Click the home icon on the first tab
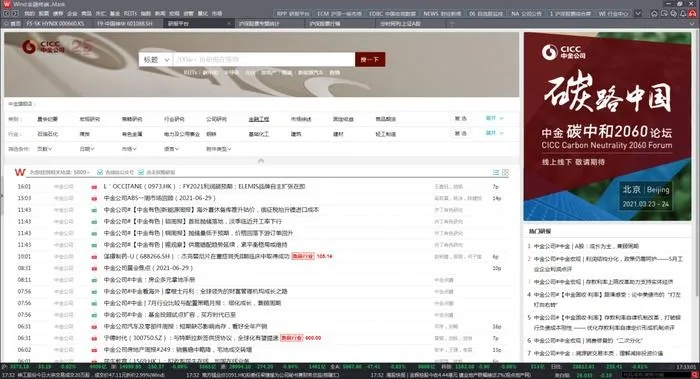This screenshot has height=379, width=700. (x=6, y=23)
